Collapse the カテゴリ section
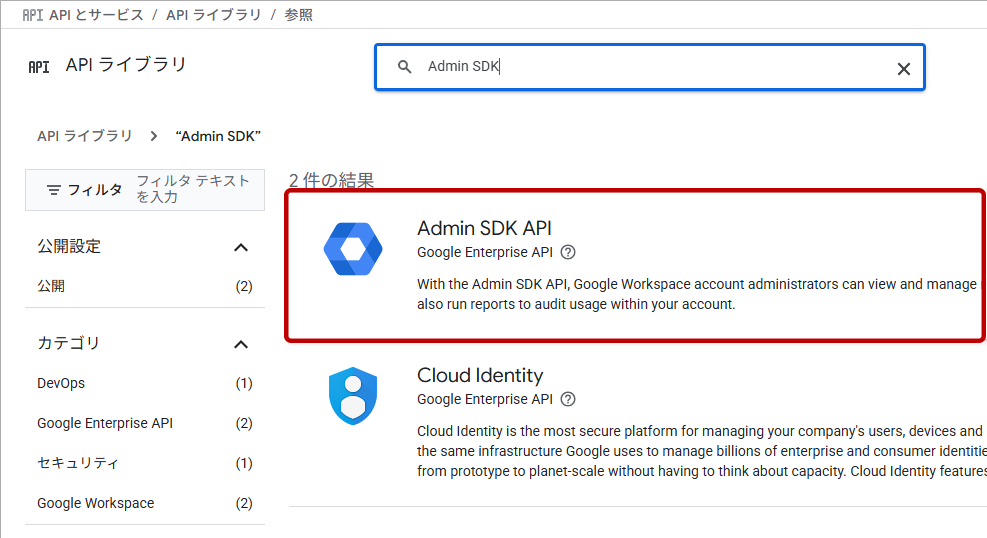987x538 pixels. coord(240,344)
